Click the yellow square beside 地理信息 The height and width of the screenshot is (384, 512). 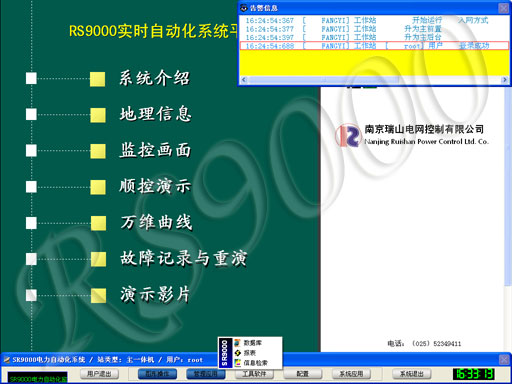[98, 115]
